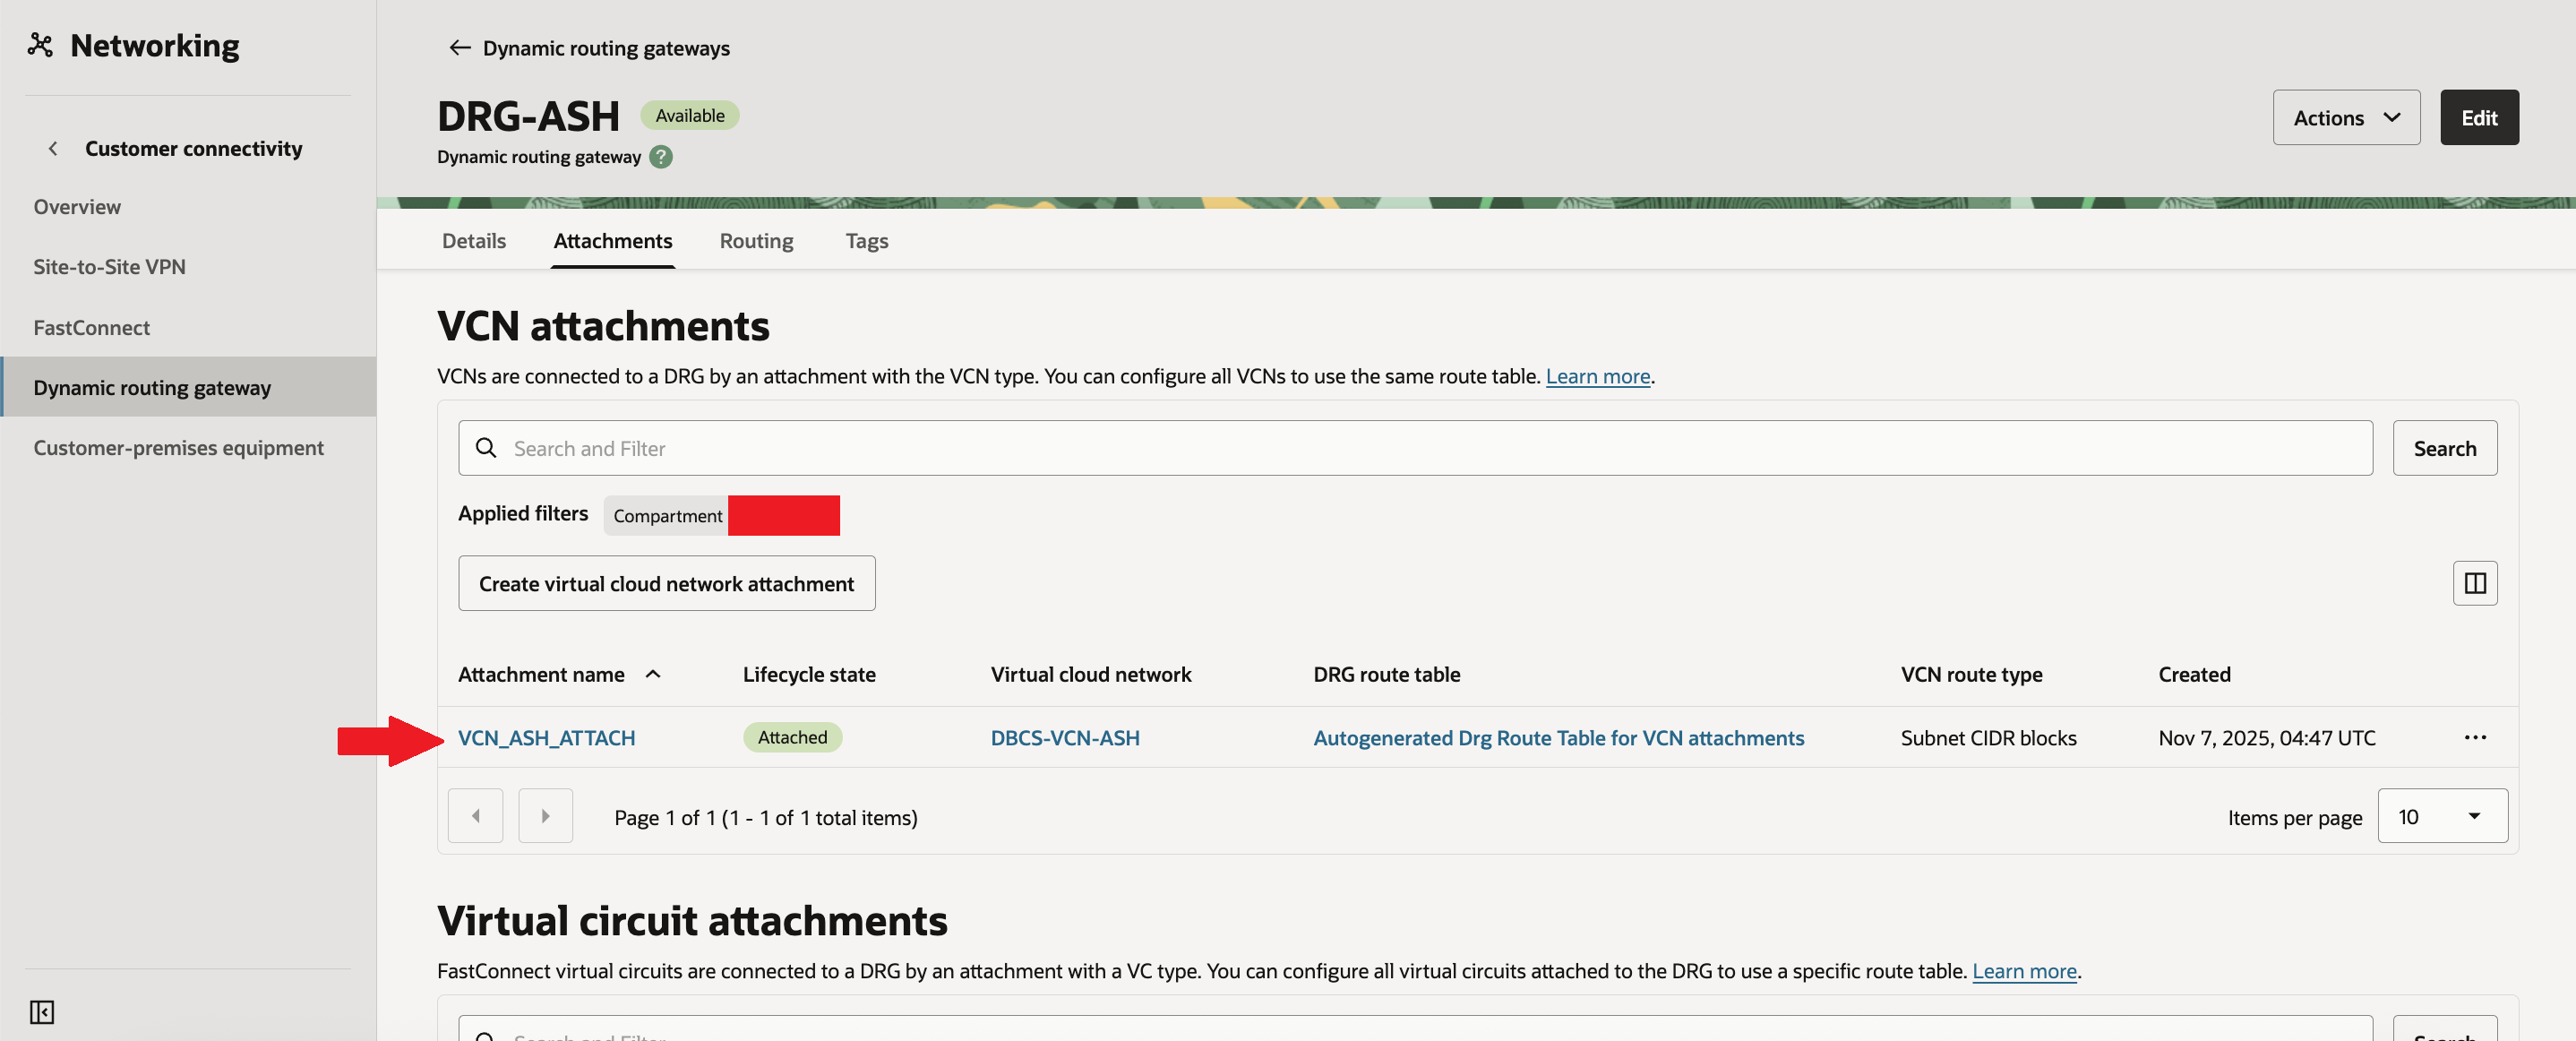Open the Actions dropdown
The height and width of the screenshot is (1041, 2576).
click(x=2345, y=118)
